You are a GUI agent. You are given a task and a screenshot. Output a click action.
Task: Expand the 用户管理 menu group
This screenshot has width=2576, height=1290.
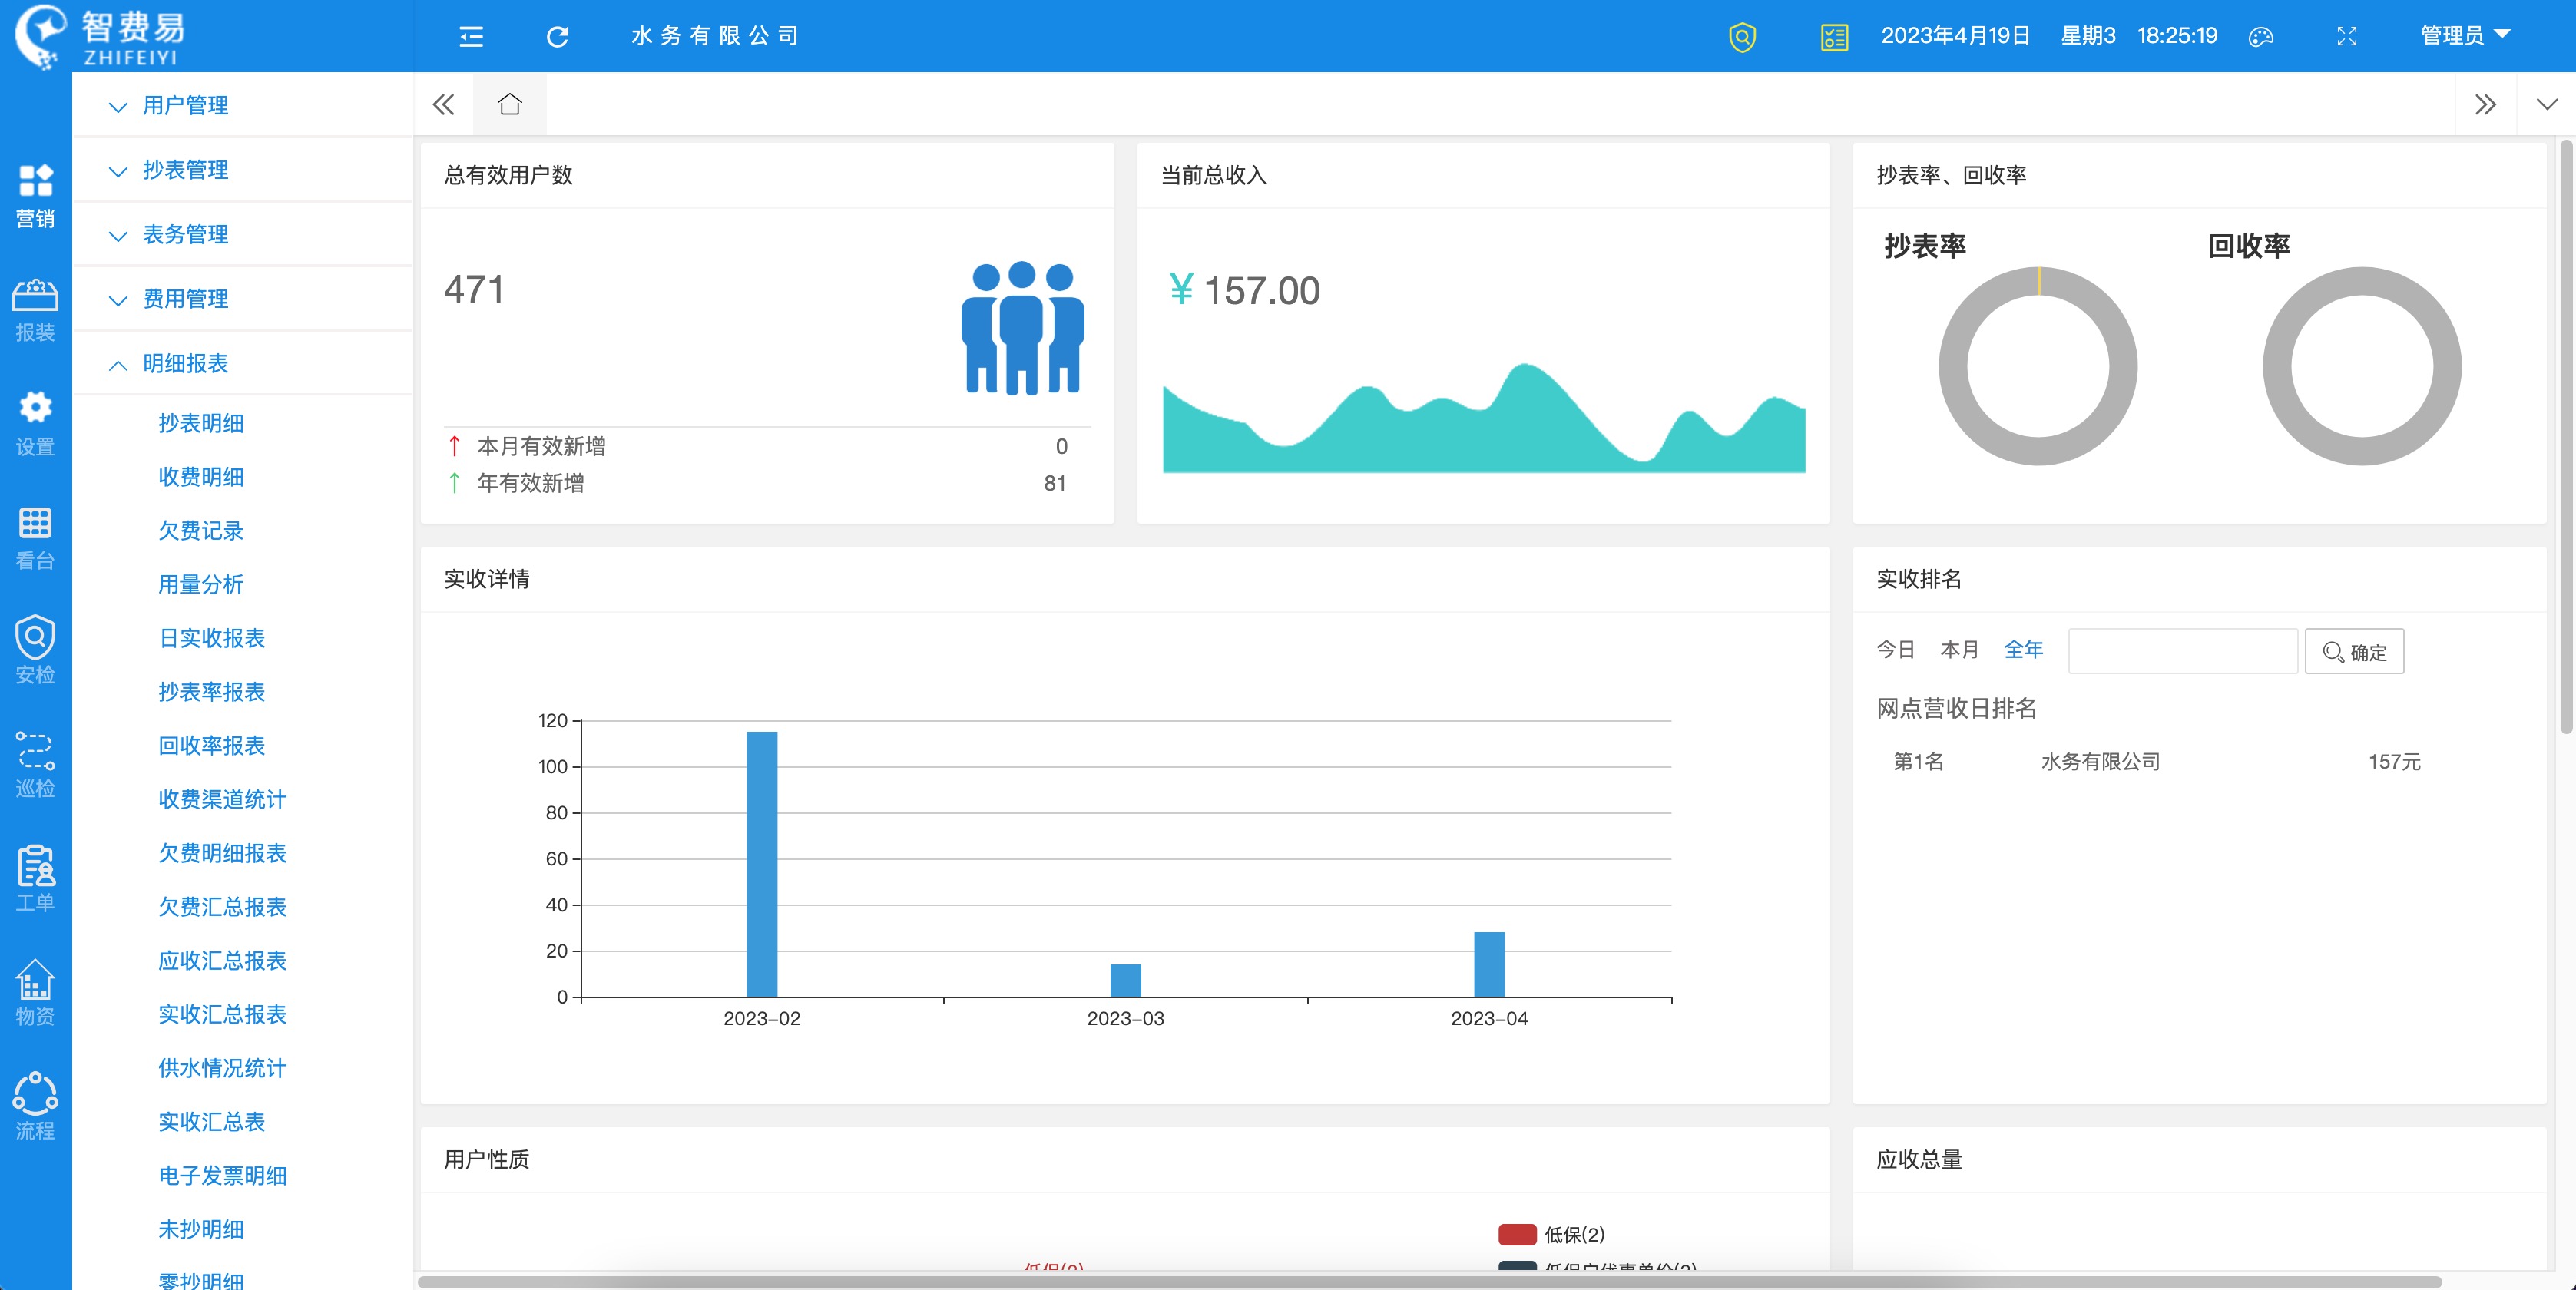(x=243, y=105)
